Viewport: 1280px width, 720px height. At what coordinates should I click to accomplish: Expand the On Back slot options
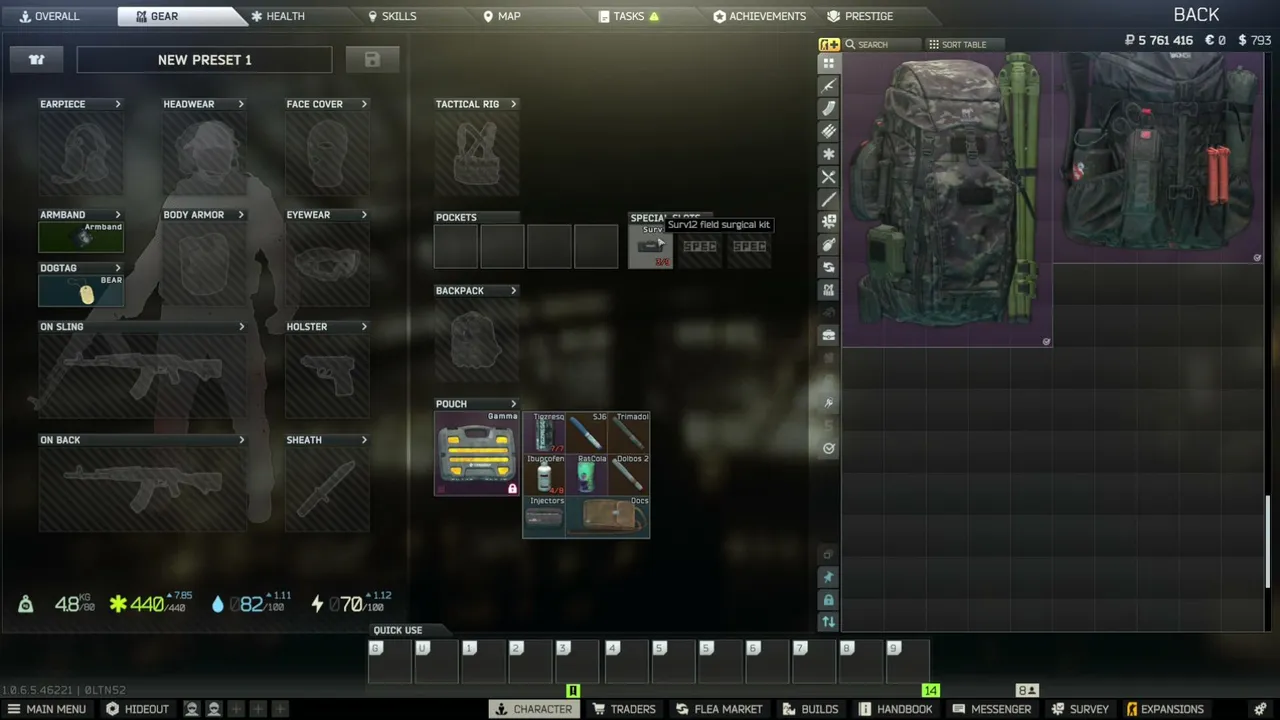click(x=241, y=440)
